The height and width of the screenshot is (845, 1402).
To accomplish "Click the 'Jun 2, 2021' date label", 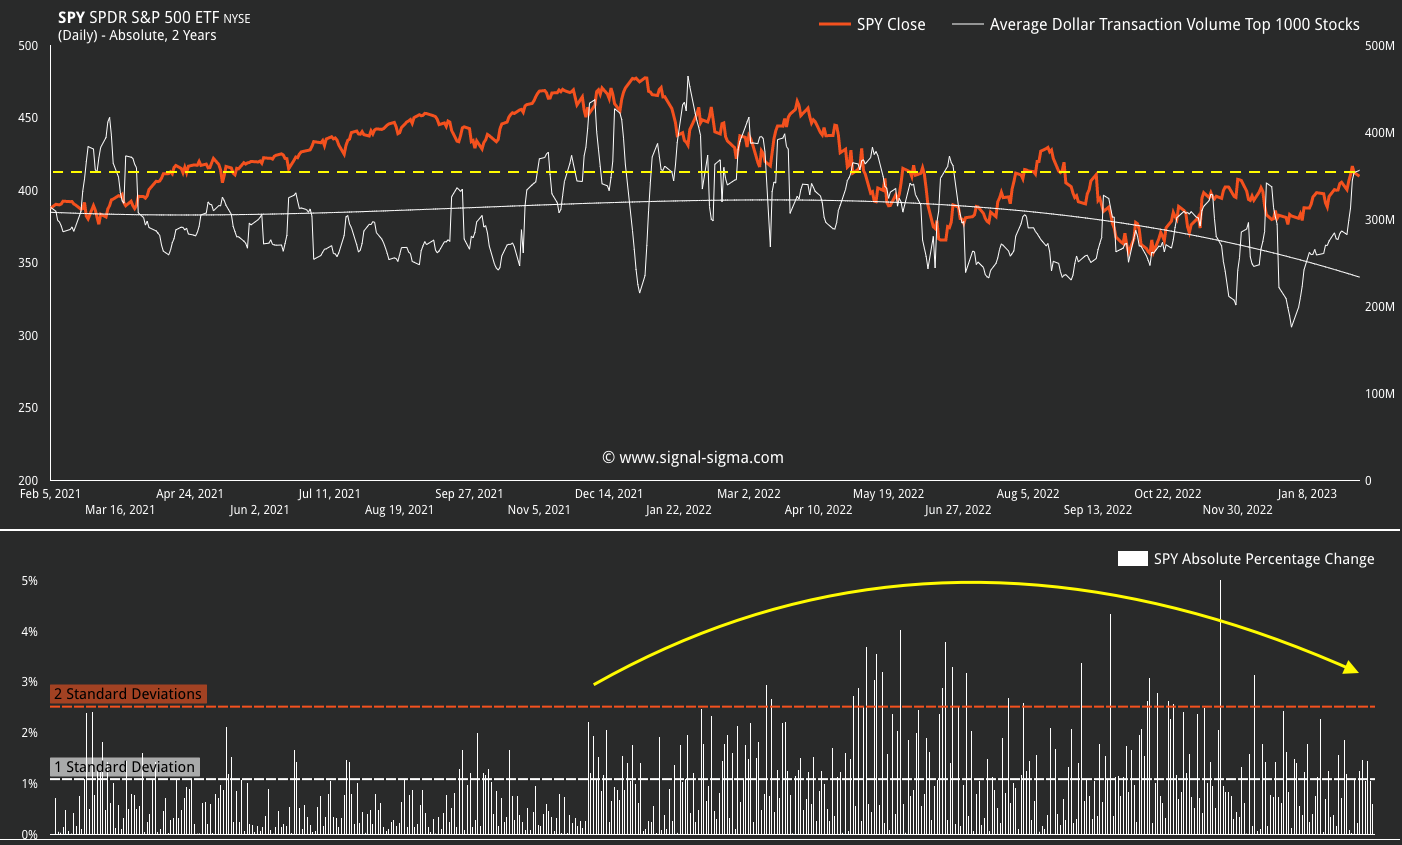I will click(259, 510).
